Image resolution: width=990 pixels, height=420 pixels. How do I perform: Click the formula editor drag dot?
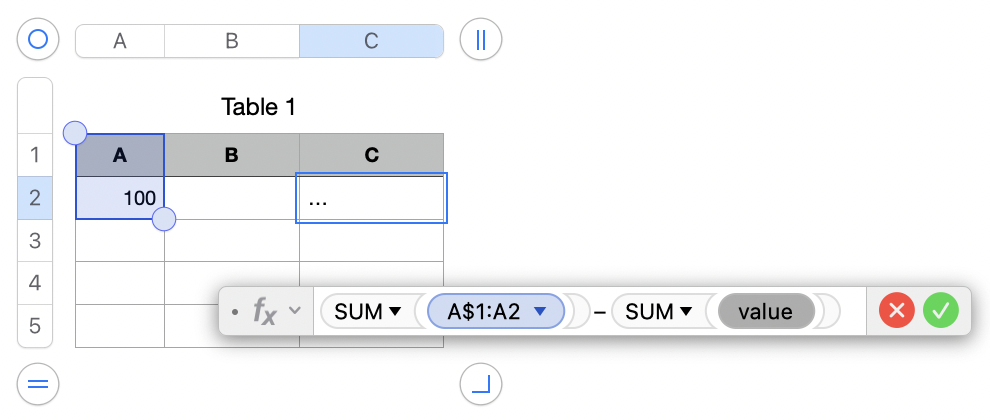234,312
